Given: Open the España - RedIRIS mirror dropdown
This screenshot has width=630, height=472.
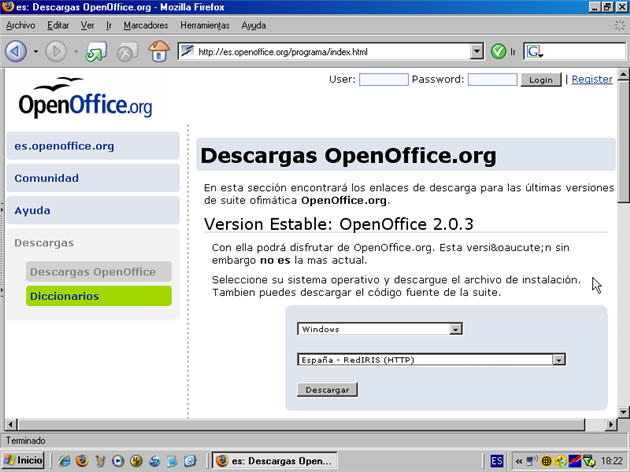Looking at the screenshot, I should (560, 359).
